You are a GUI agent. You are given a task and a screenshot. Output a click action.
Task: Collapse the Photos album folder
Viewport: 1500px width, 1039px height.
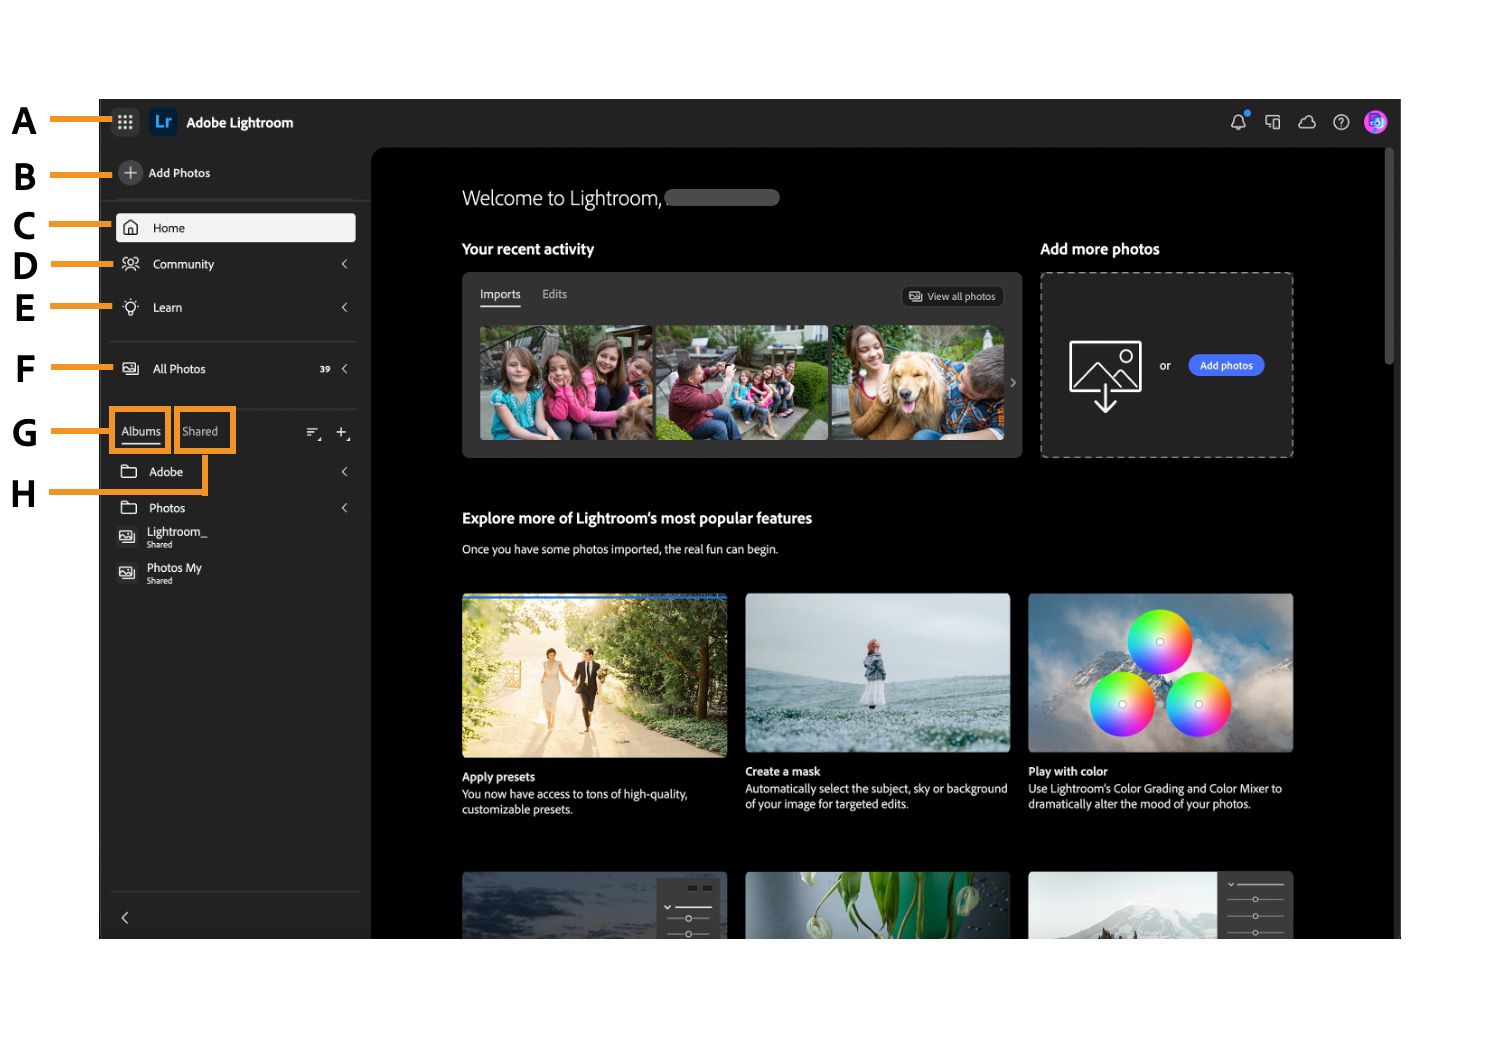pyautogui.click(x=344, y=507)
